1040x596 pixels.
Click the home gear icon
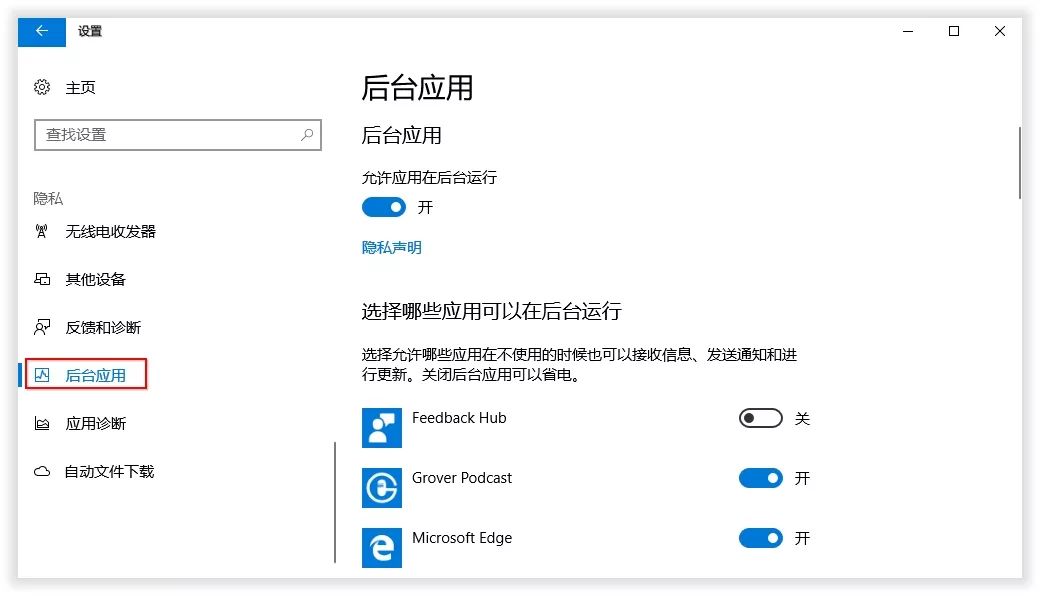(x=42, y=87)
